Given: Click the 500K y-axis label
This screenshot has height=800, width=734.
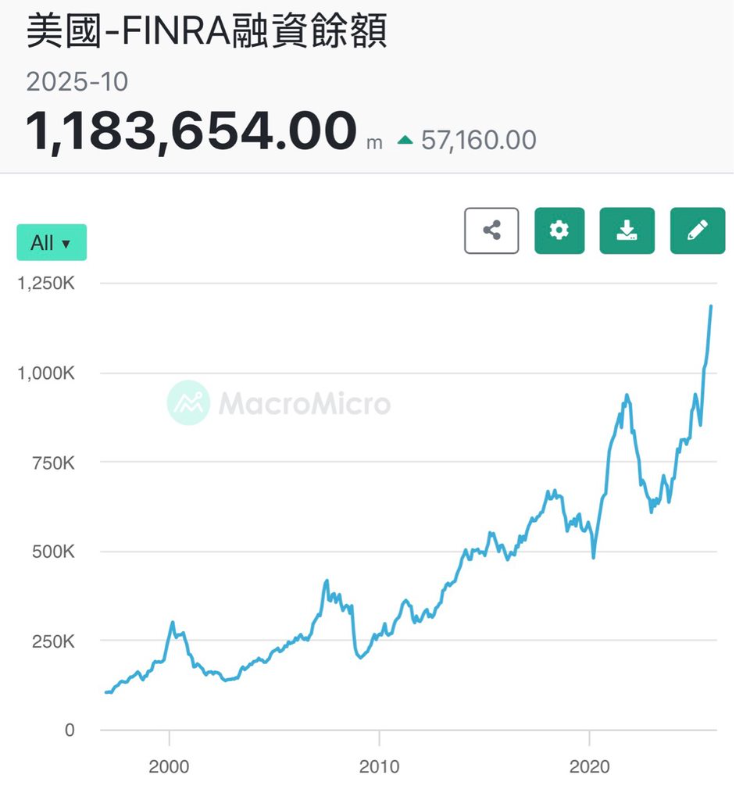Looking at the screenshot, I should pos(52,552).
